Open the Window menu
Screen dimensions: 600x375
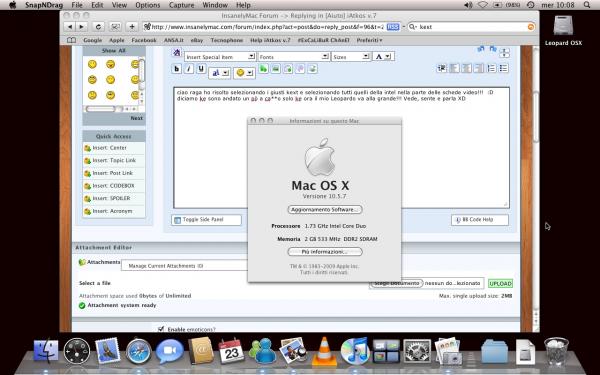pos(215,5)
